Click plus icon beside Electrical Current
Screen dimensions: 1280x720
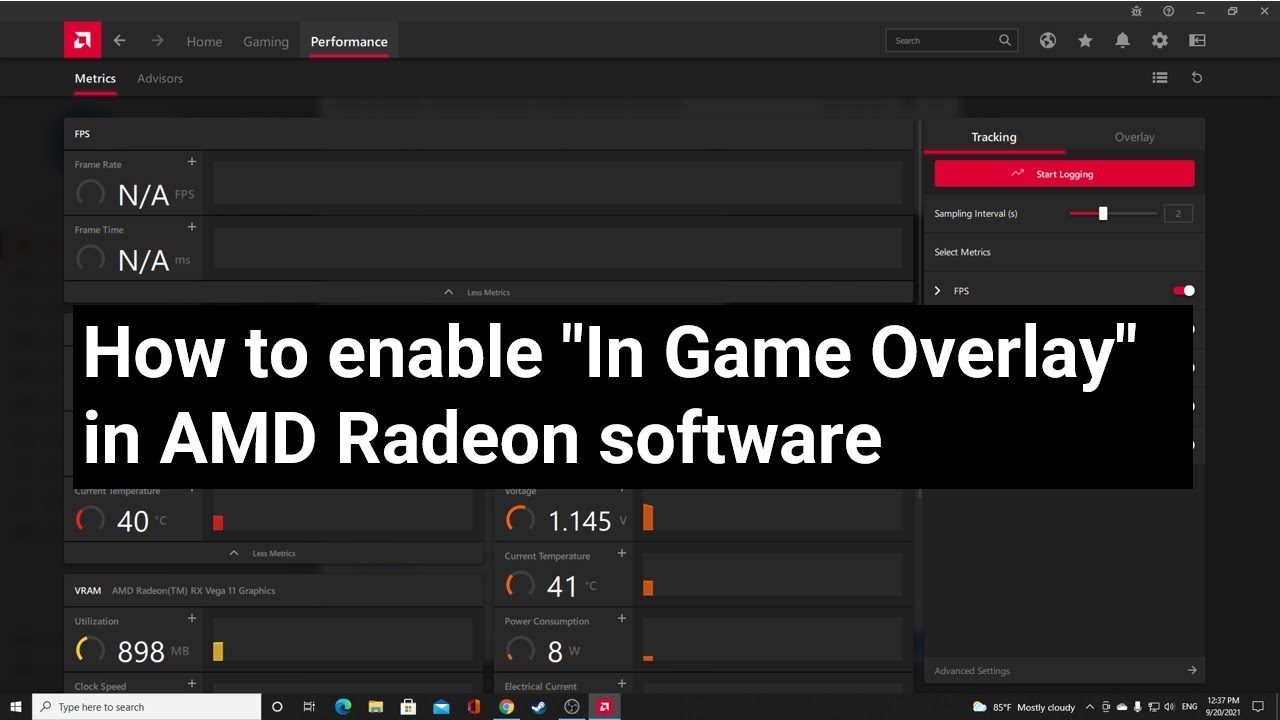(x=622, y=684)
